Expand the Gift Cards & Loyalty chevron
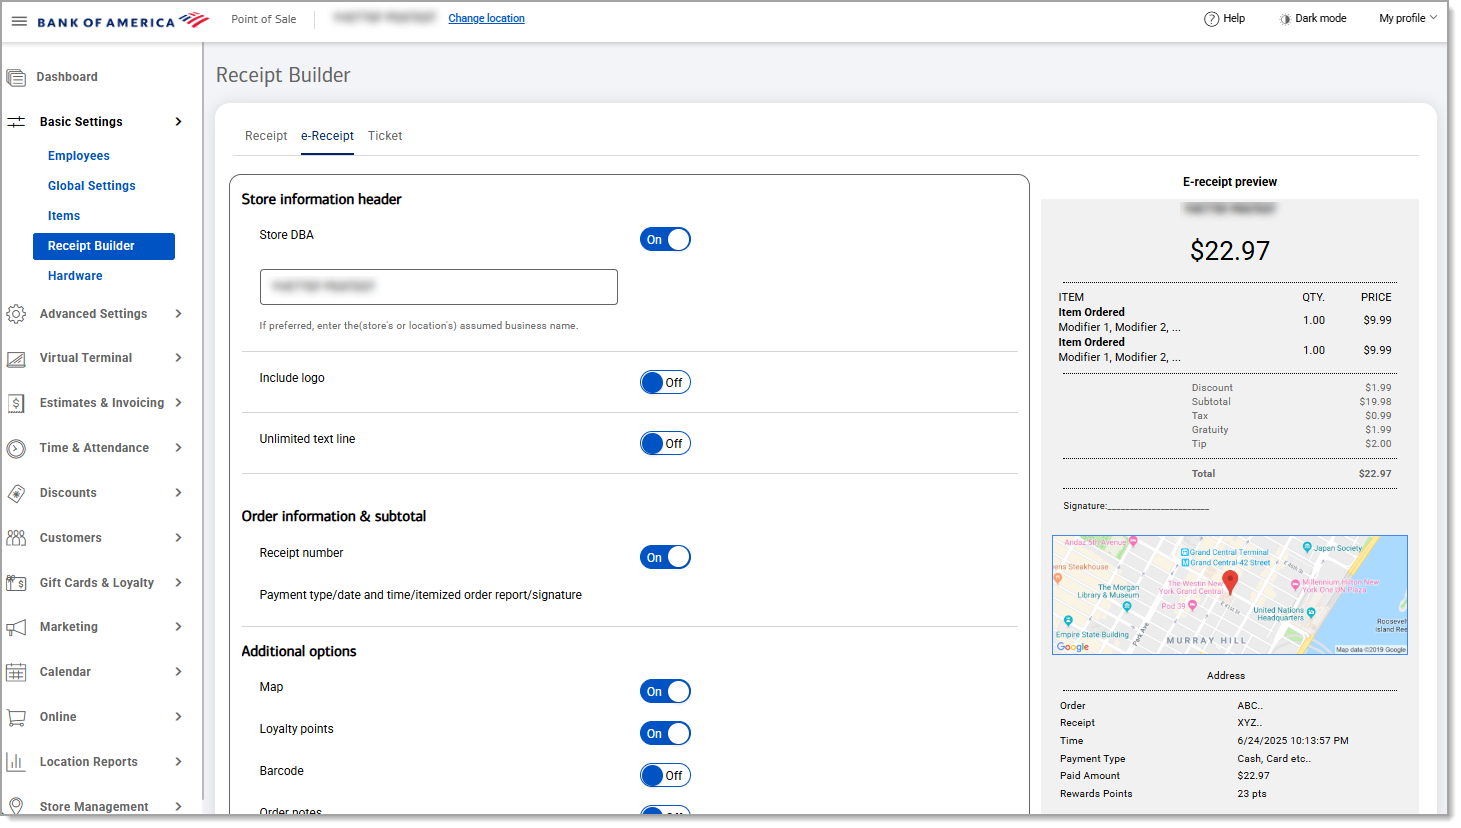1461x828 pixels. click(179, 583)
